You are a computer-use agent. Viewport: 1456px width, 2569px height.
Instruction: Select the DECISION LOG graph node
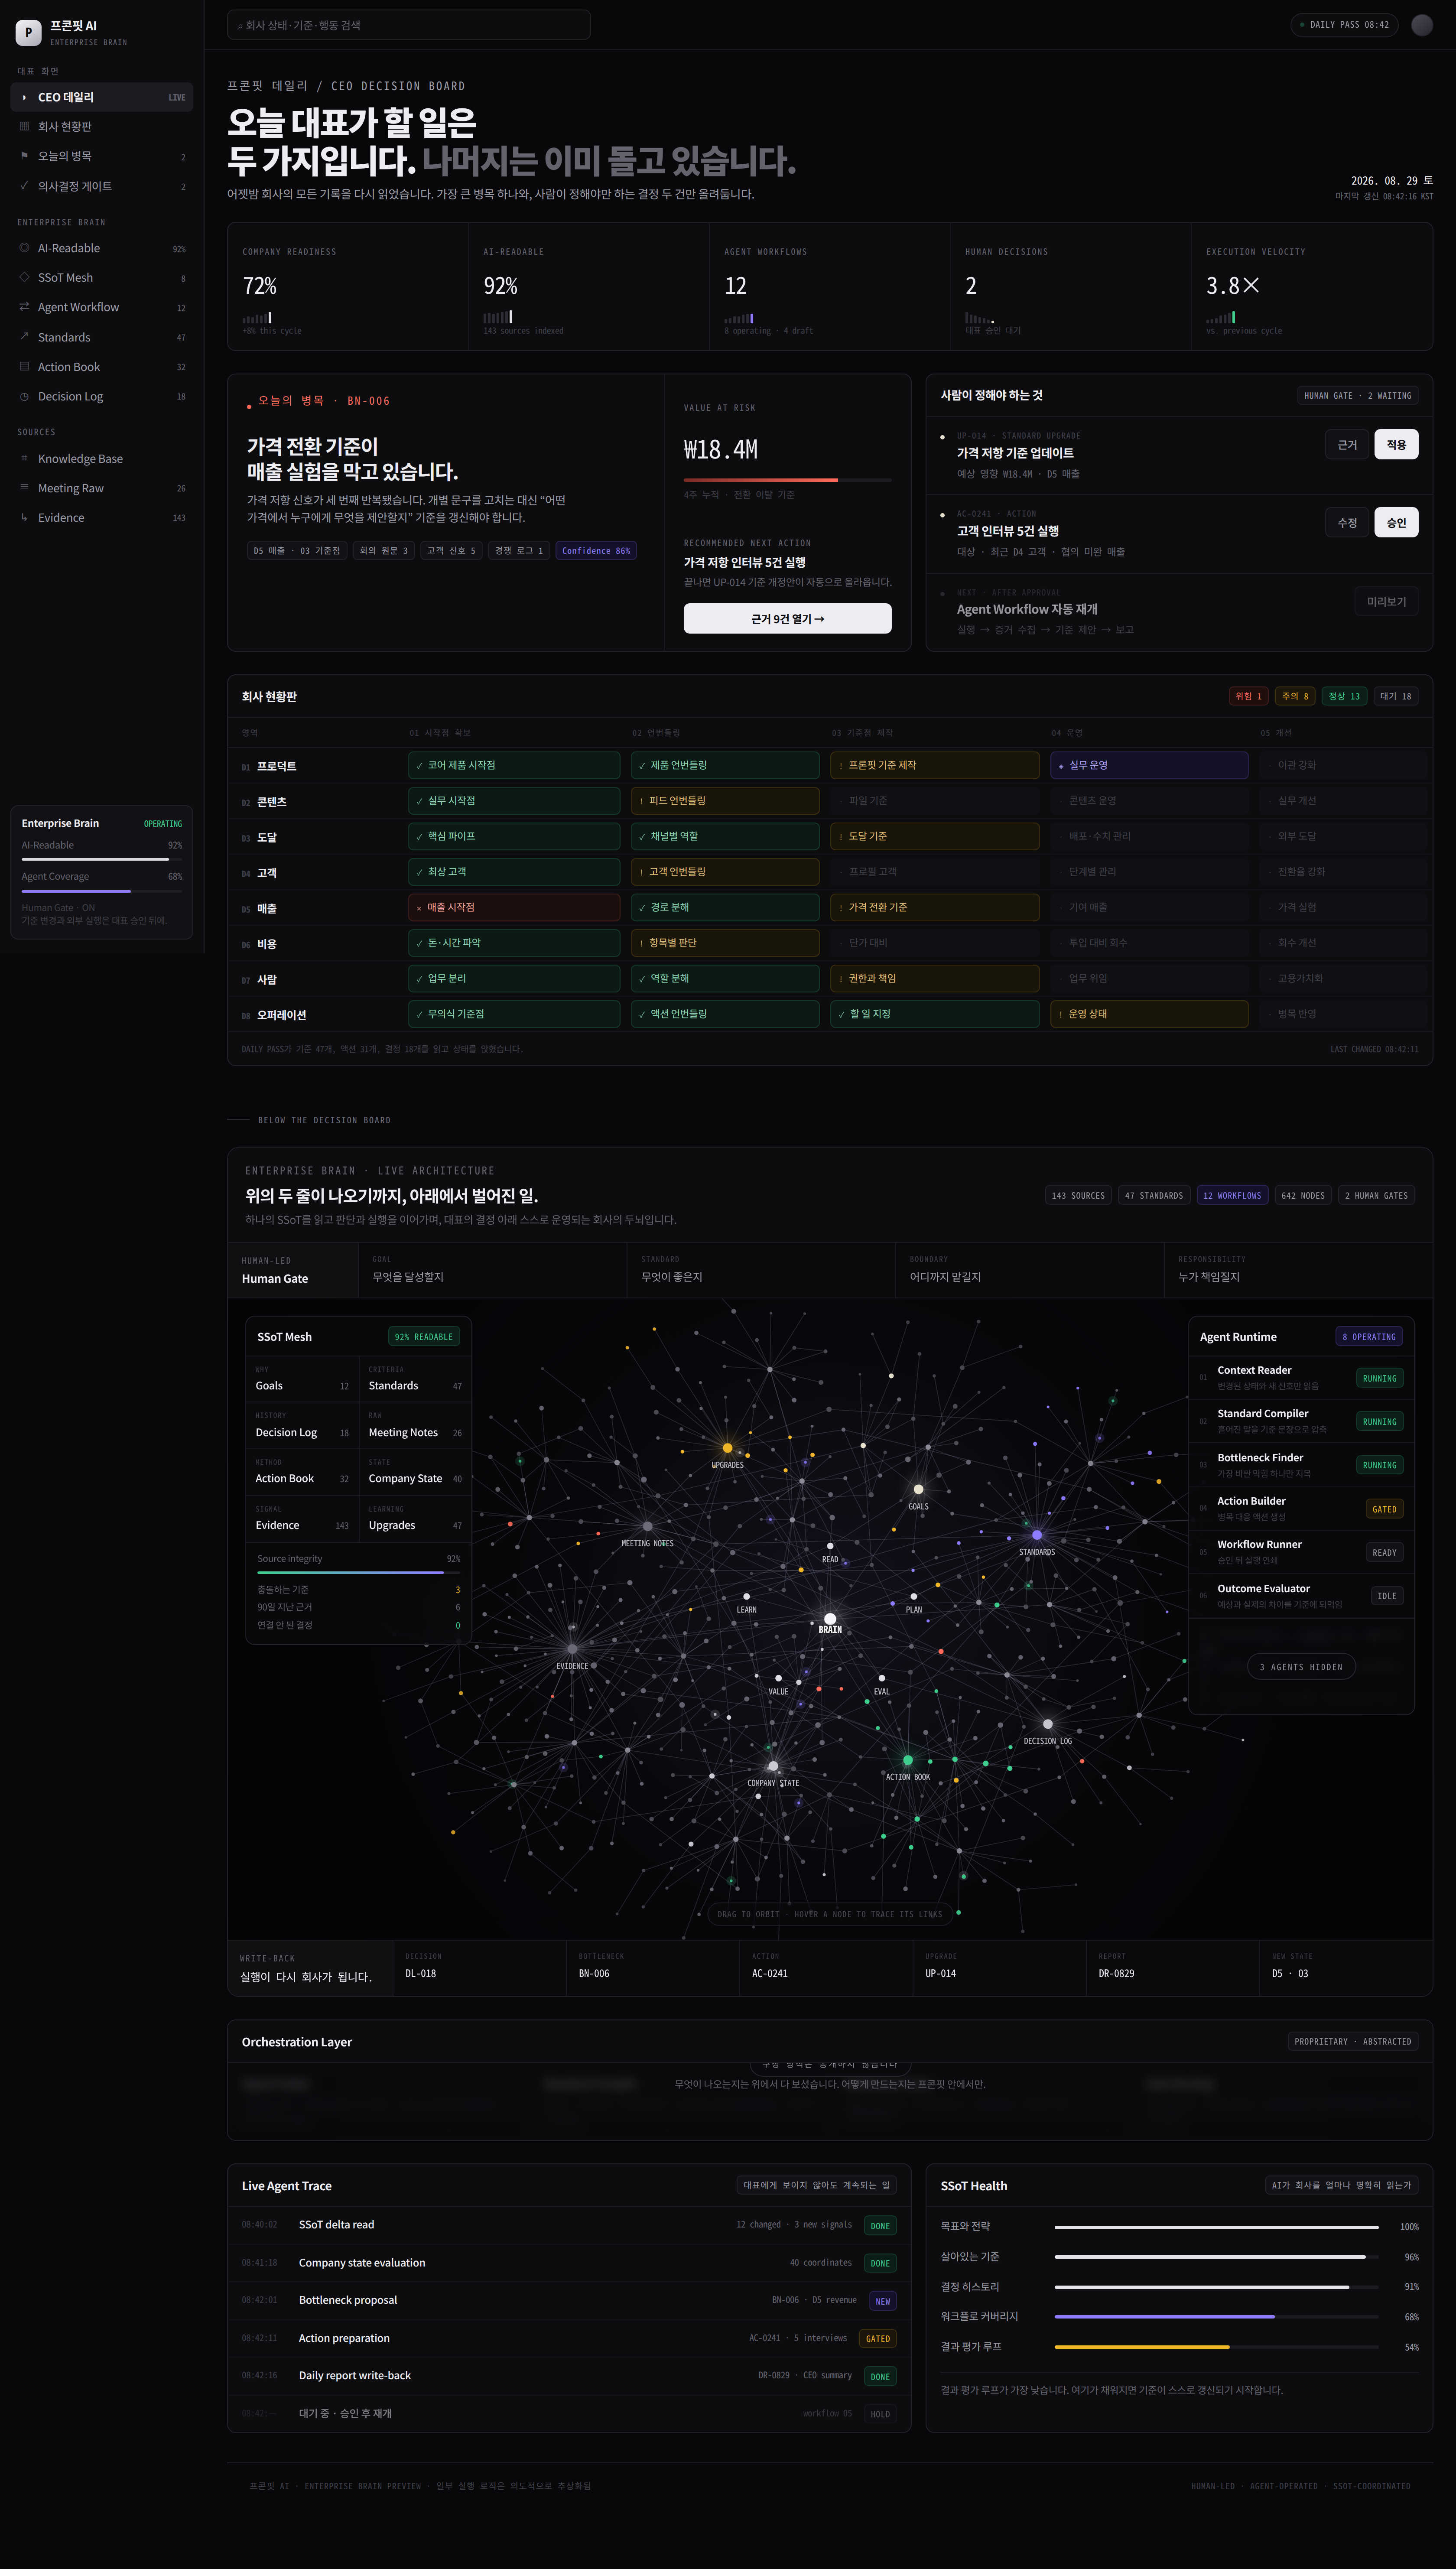tap(1047, 1724)
